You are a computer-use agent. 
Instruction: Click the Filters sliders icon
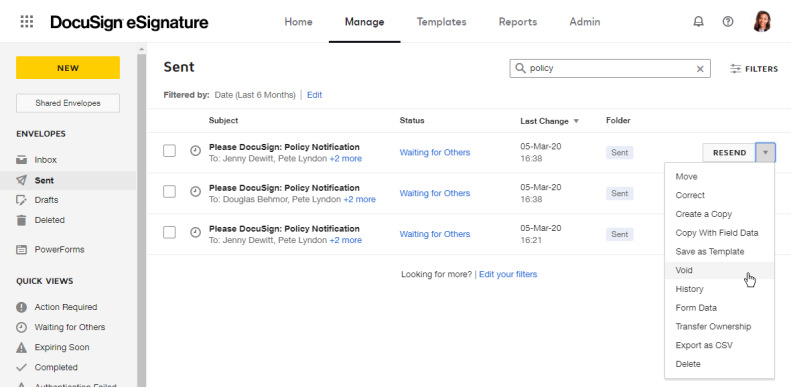coord(736,69)
